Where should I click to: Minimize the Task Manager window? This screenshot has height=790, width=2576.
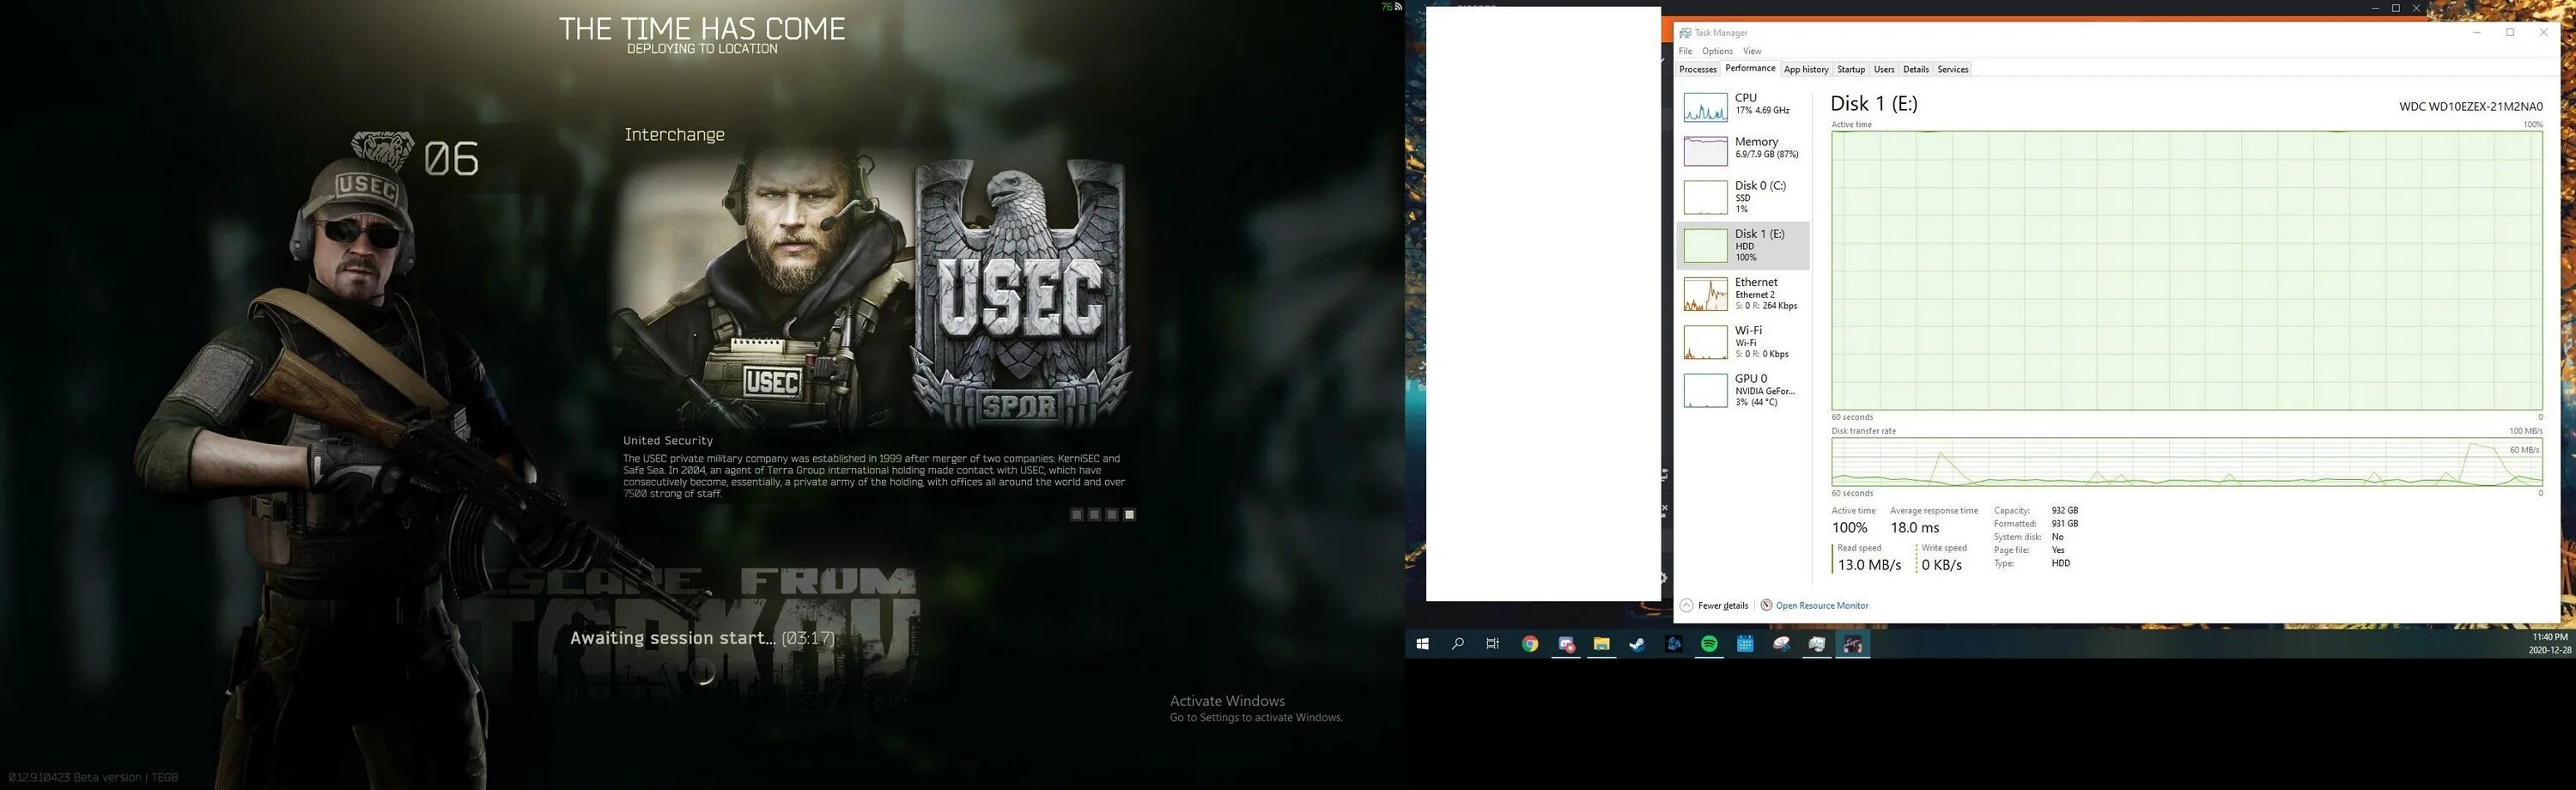2477,33
